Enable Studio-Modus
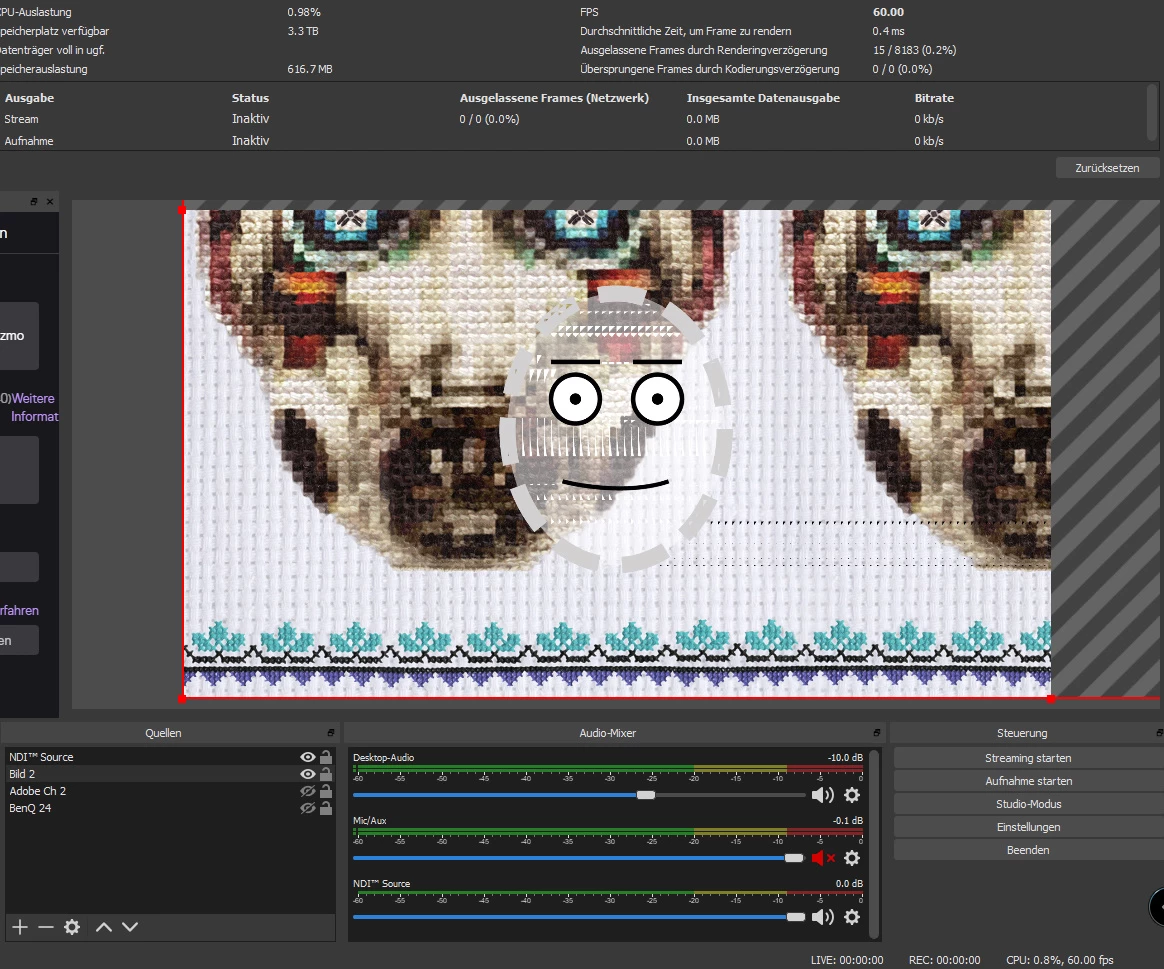 pyautogui.click(x=1028, y=804)
